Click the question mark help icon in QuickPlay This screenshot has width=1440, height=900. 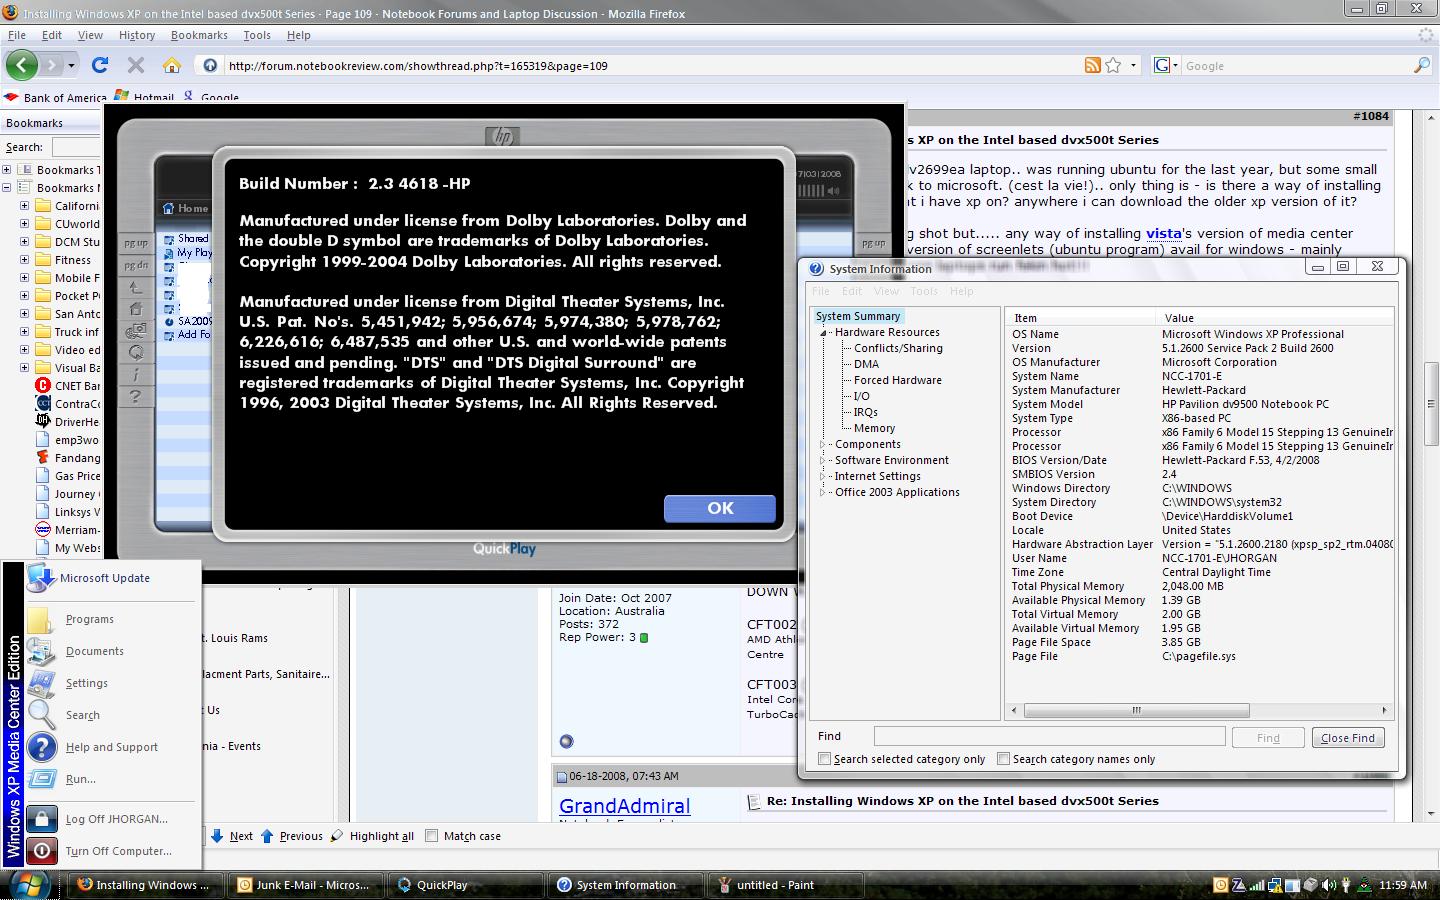point(136,396)
